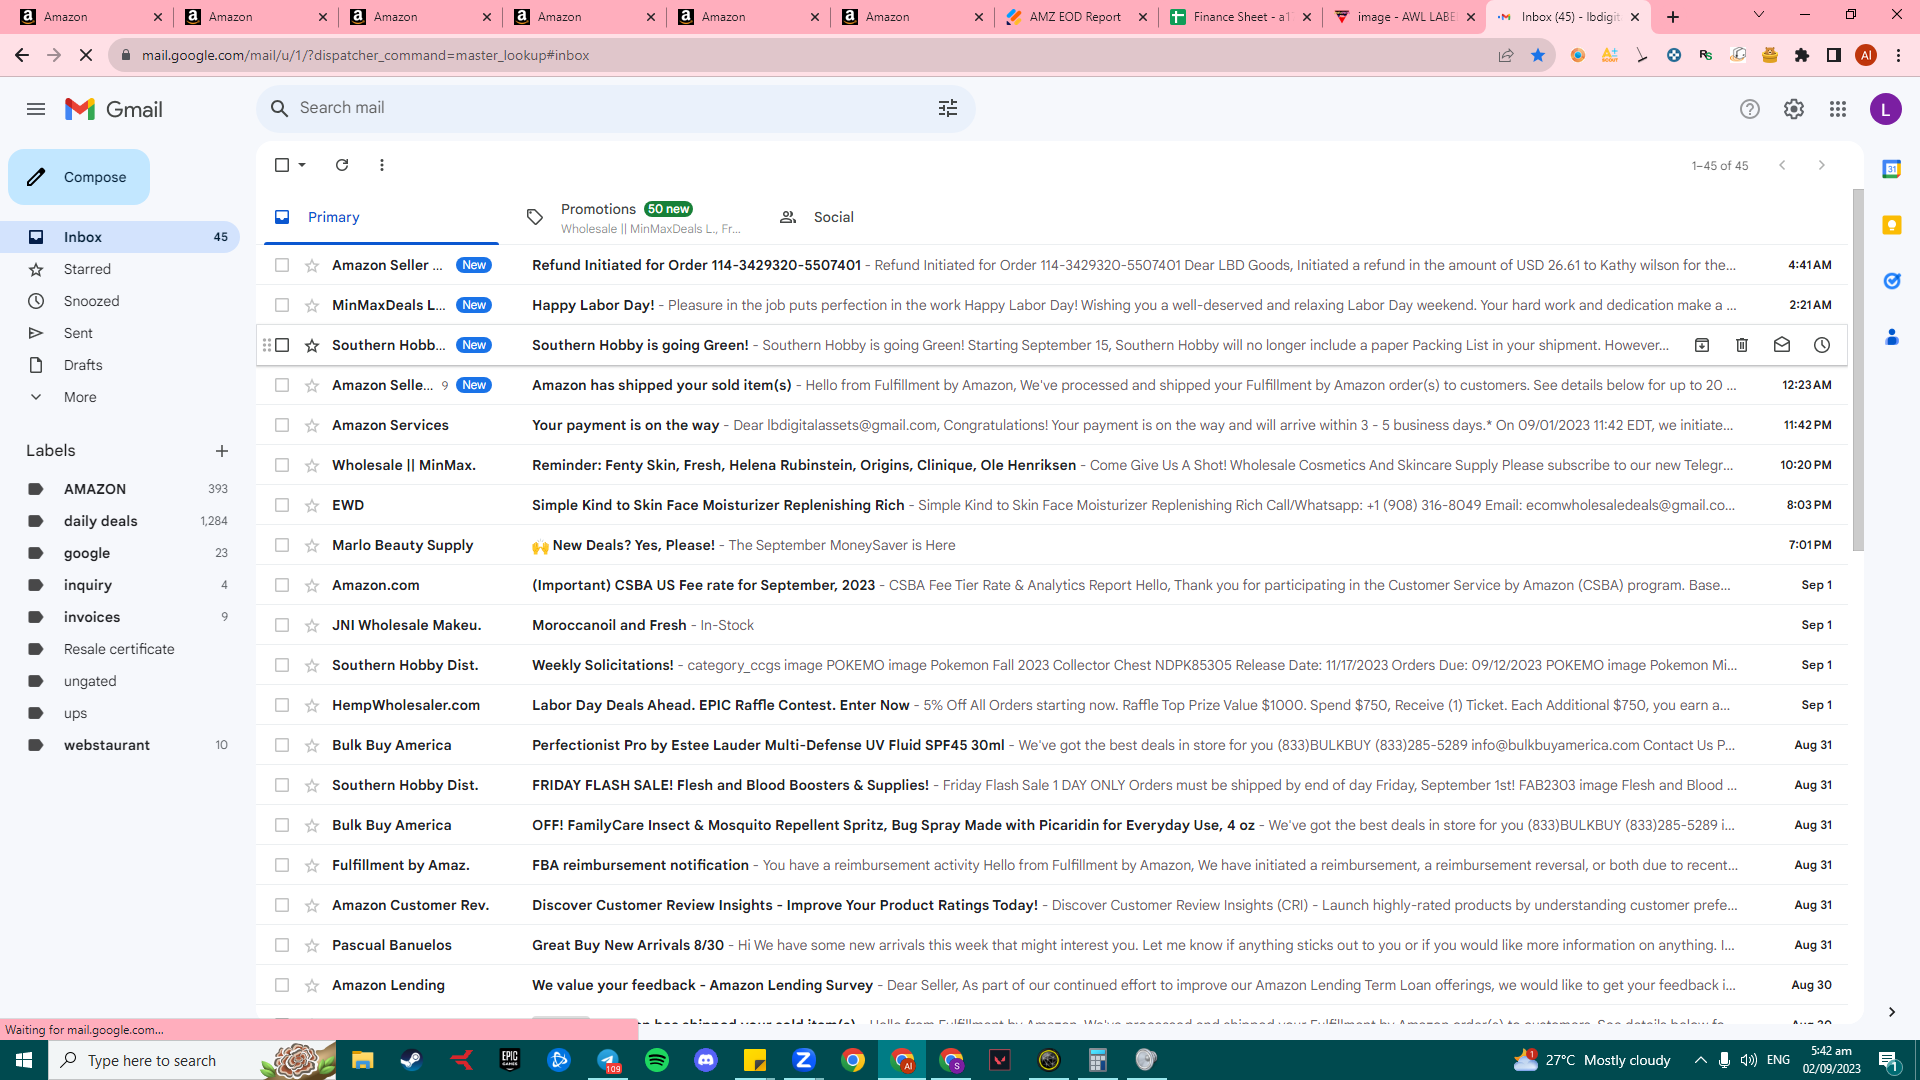Open the Google Tasks side panel

point(1891,281)
